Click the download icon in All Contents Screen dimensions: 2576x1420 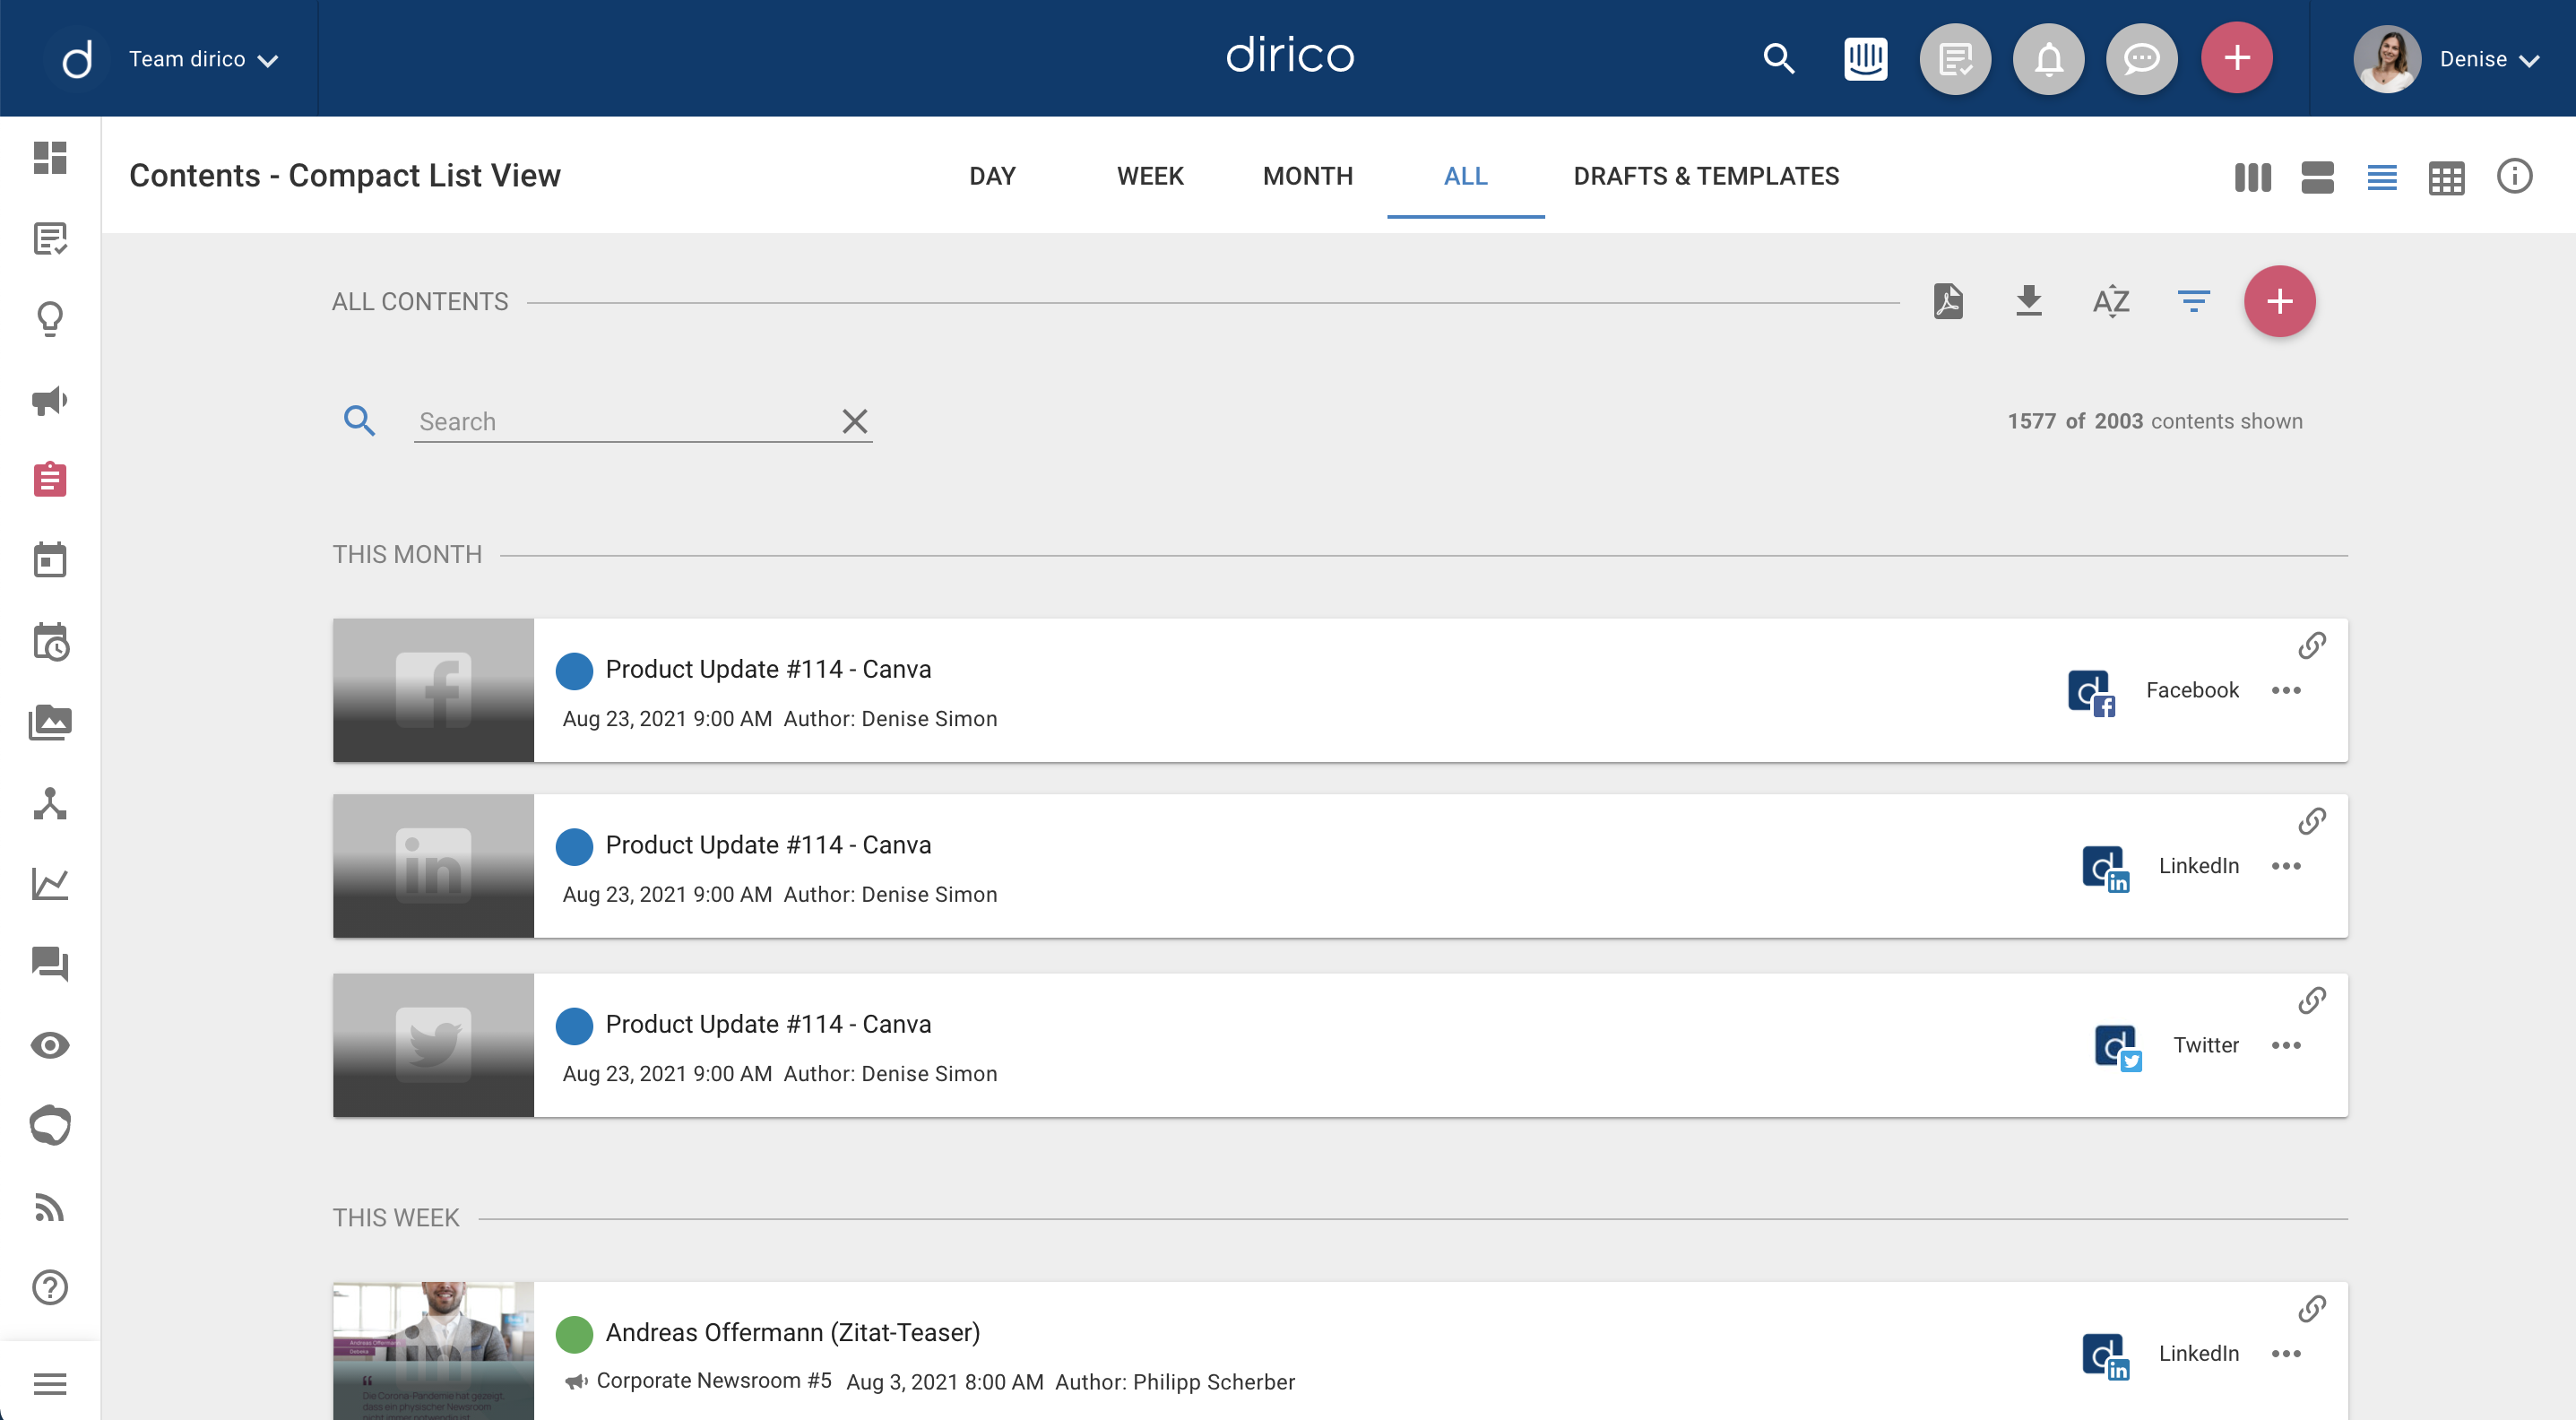[2029, 301]
